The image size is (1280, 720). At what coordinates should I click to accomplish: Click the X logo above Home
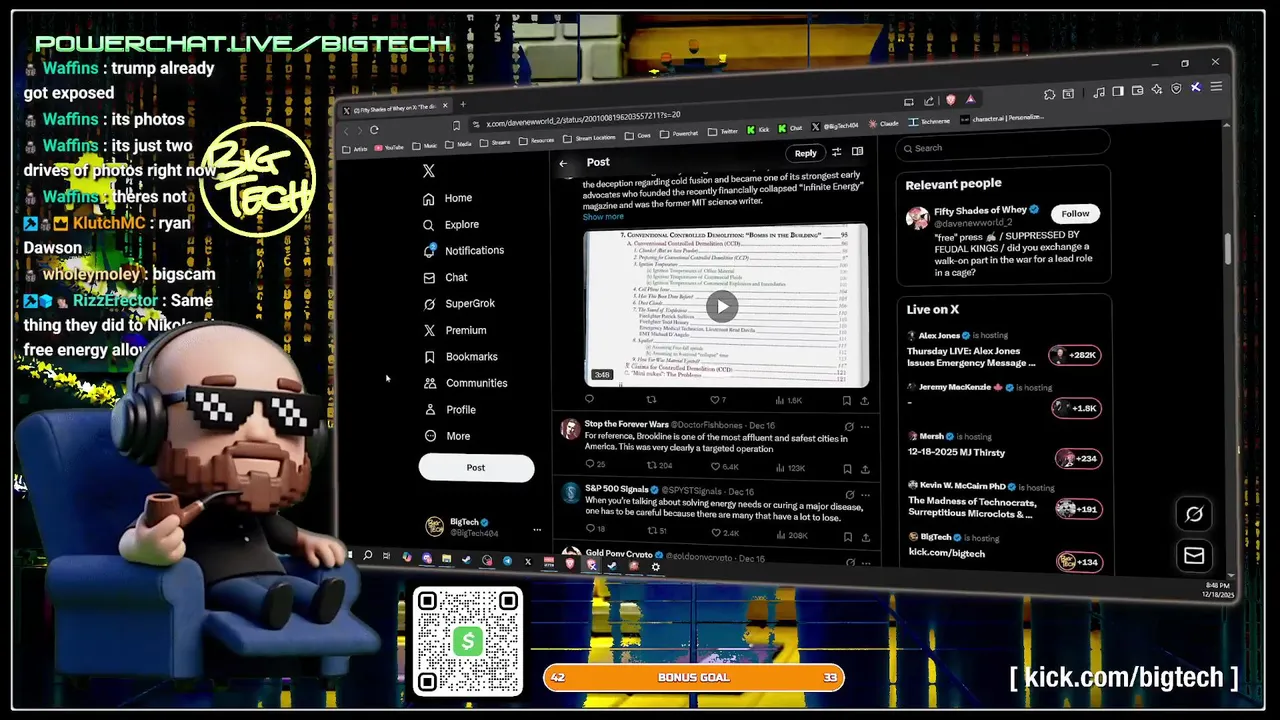click(429, 171)
